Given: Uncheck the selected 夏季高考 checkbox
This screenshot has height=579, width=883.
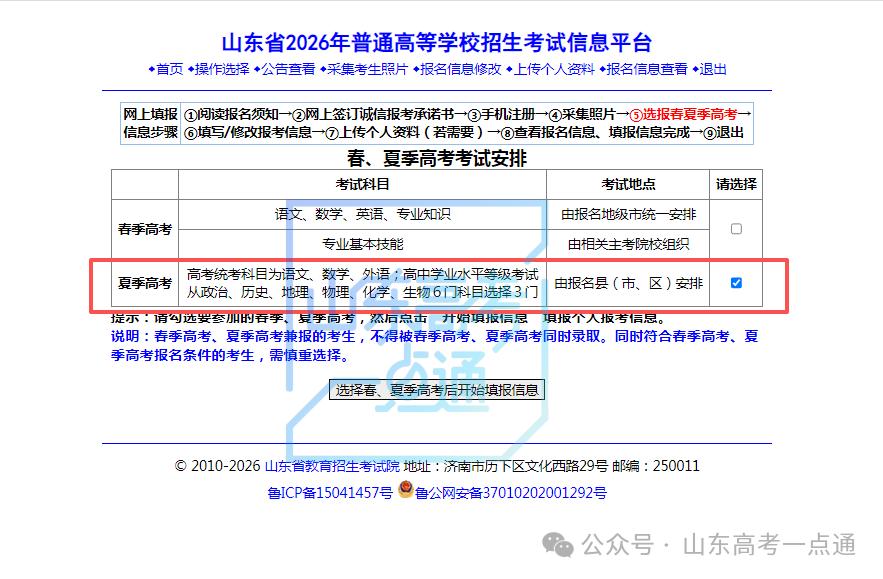Looking at the screenshot, I should (x=736, y=283).
